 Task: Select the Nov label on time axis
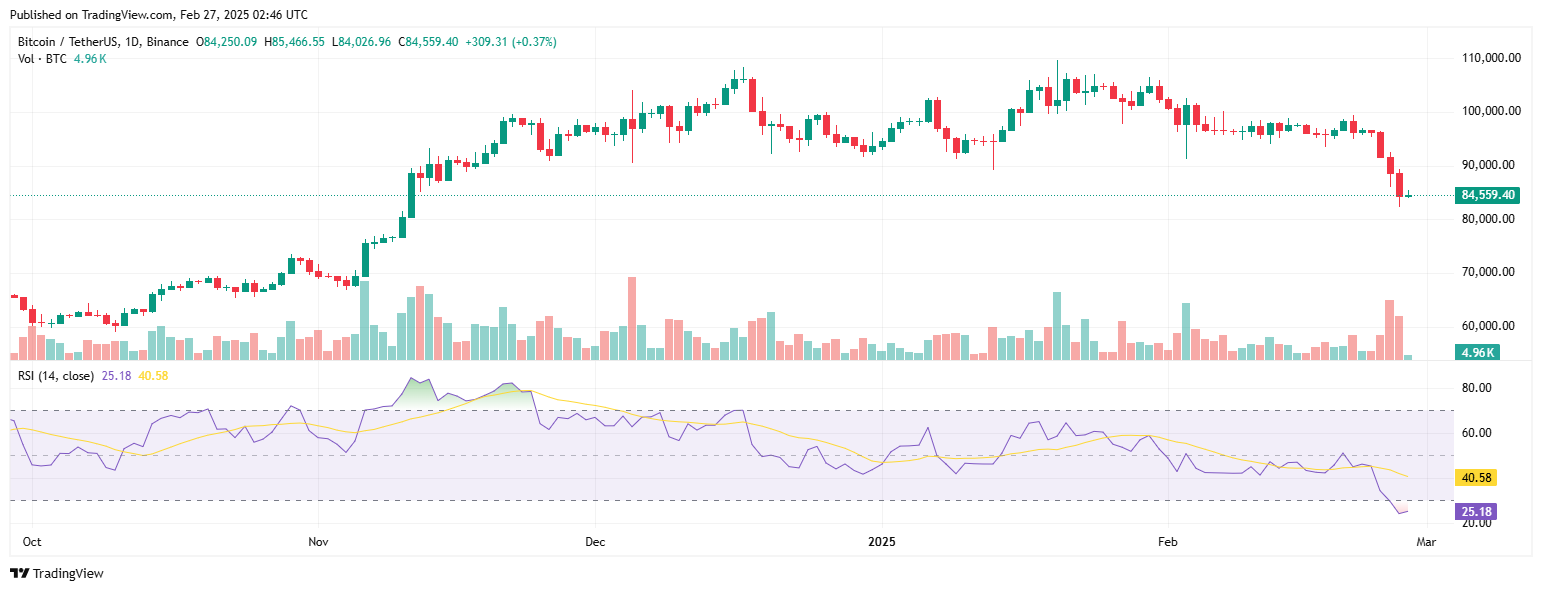[x=318, y=542]
